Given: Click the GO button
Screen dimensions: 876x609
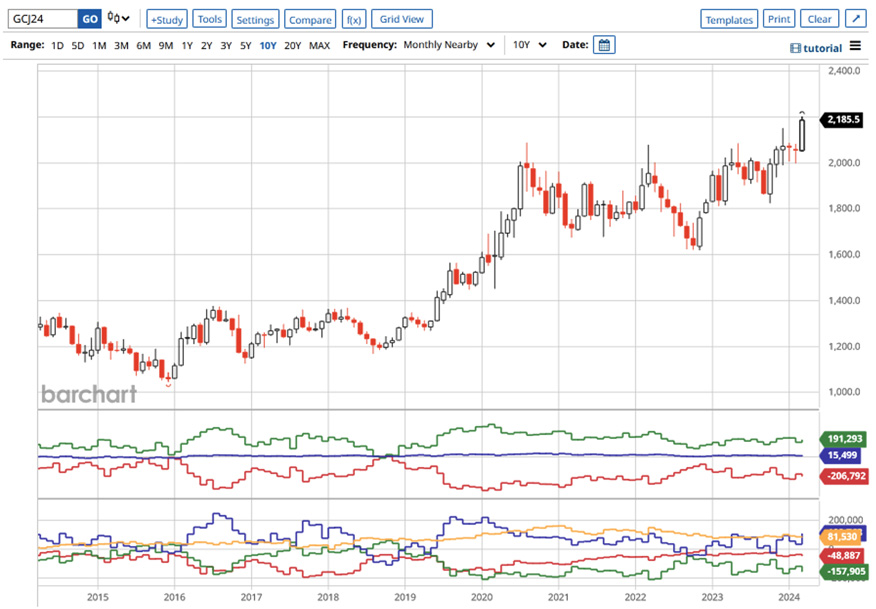Looking at the screenshot, I should tap(90, 19).
